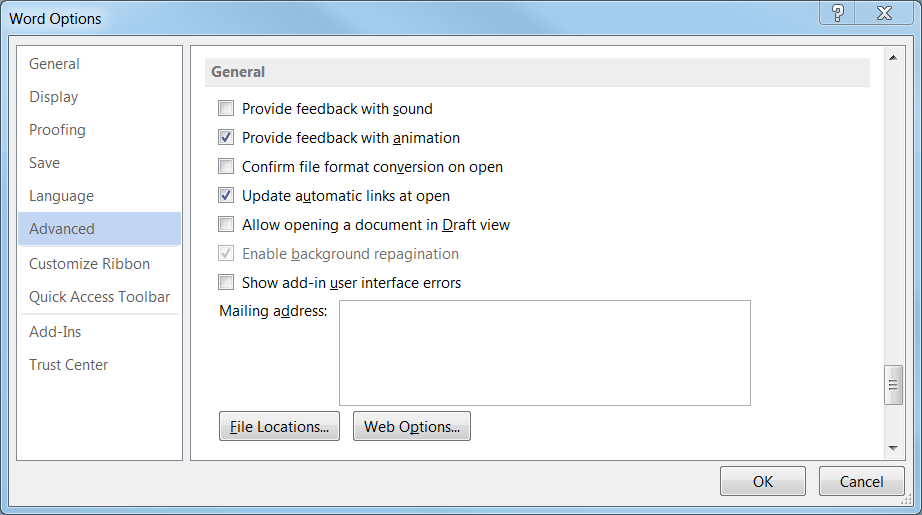Screen dimensions: 922x515
Task: Enable Confirm file format conversion on open
Action: tap(226, 166)
